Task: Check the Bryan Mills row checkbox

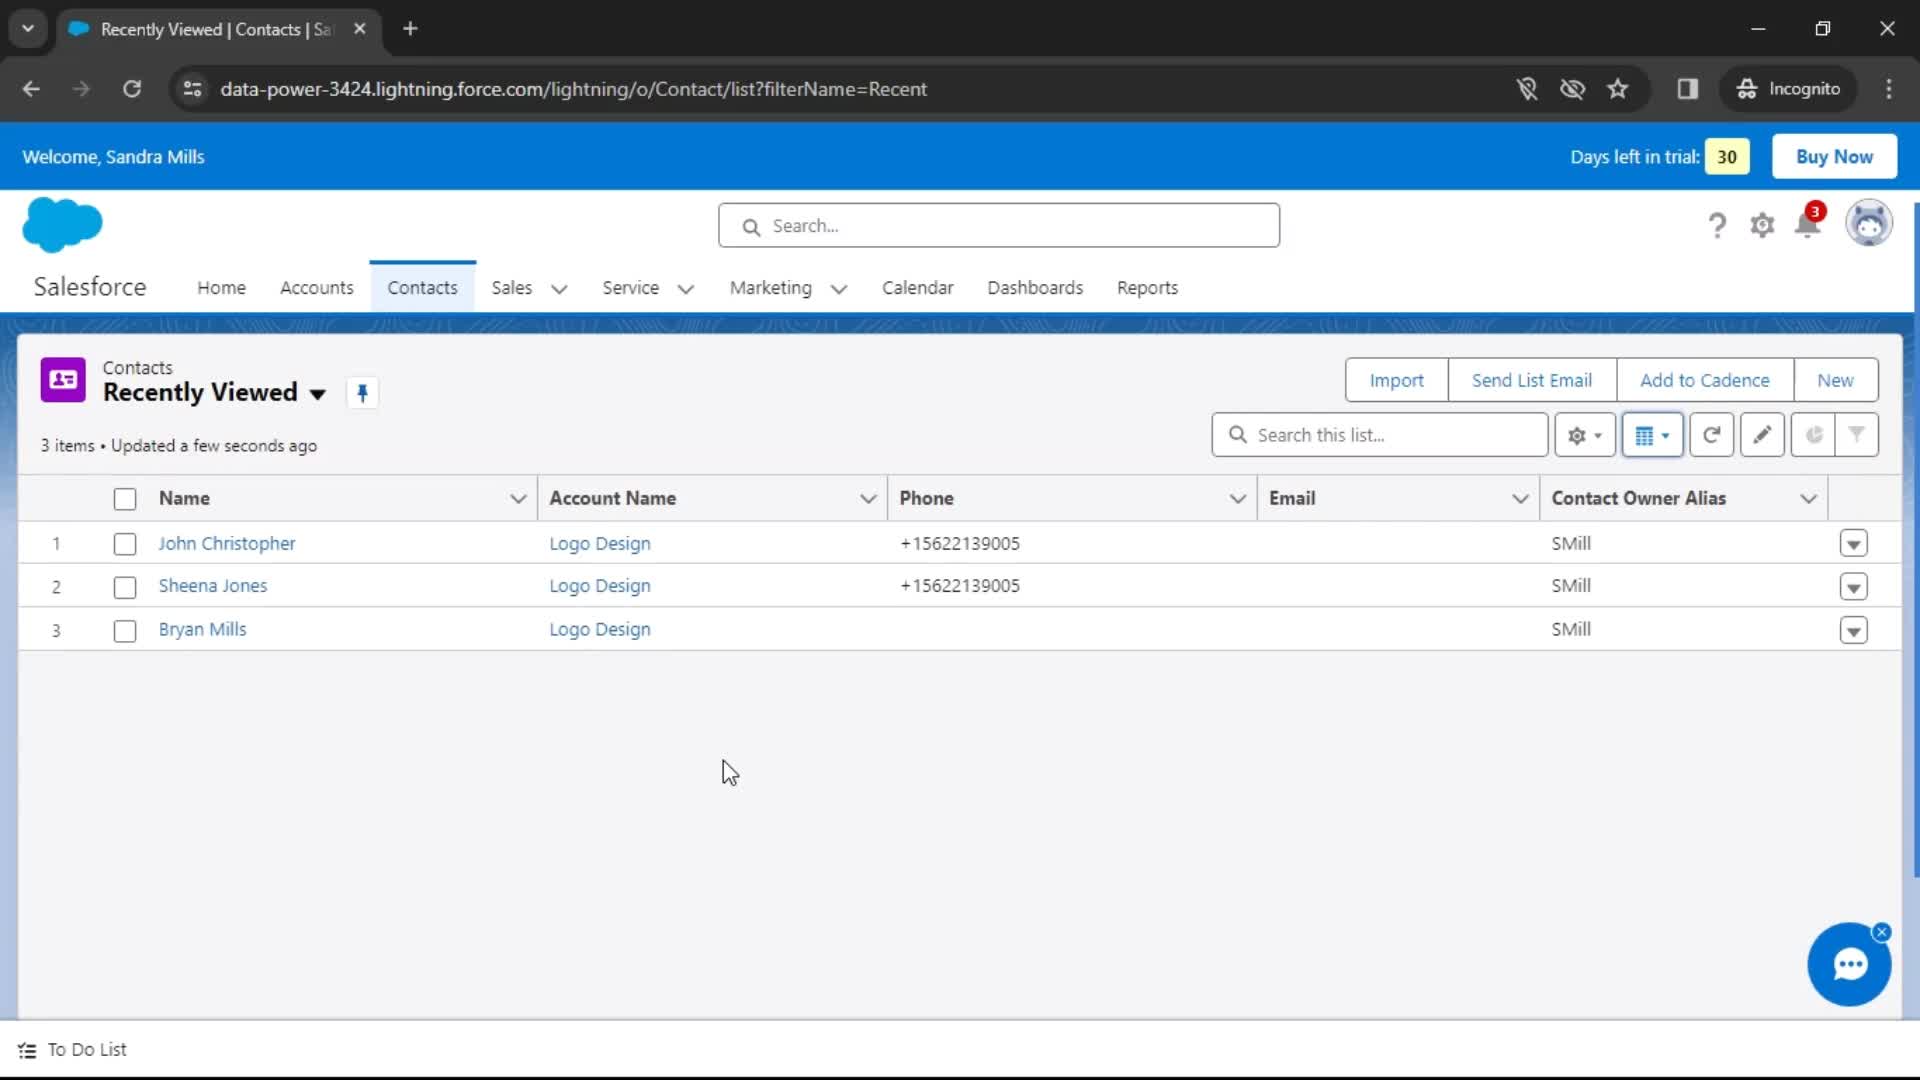Action: [125, 631]
